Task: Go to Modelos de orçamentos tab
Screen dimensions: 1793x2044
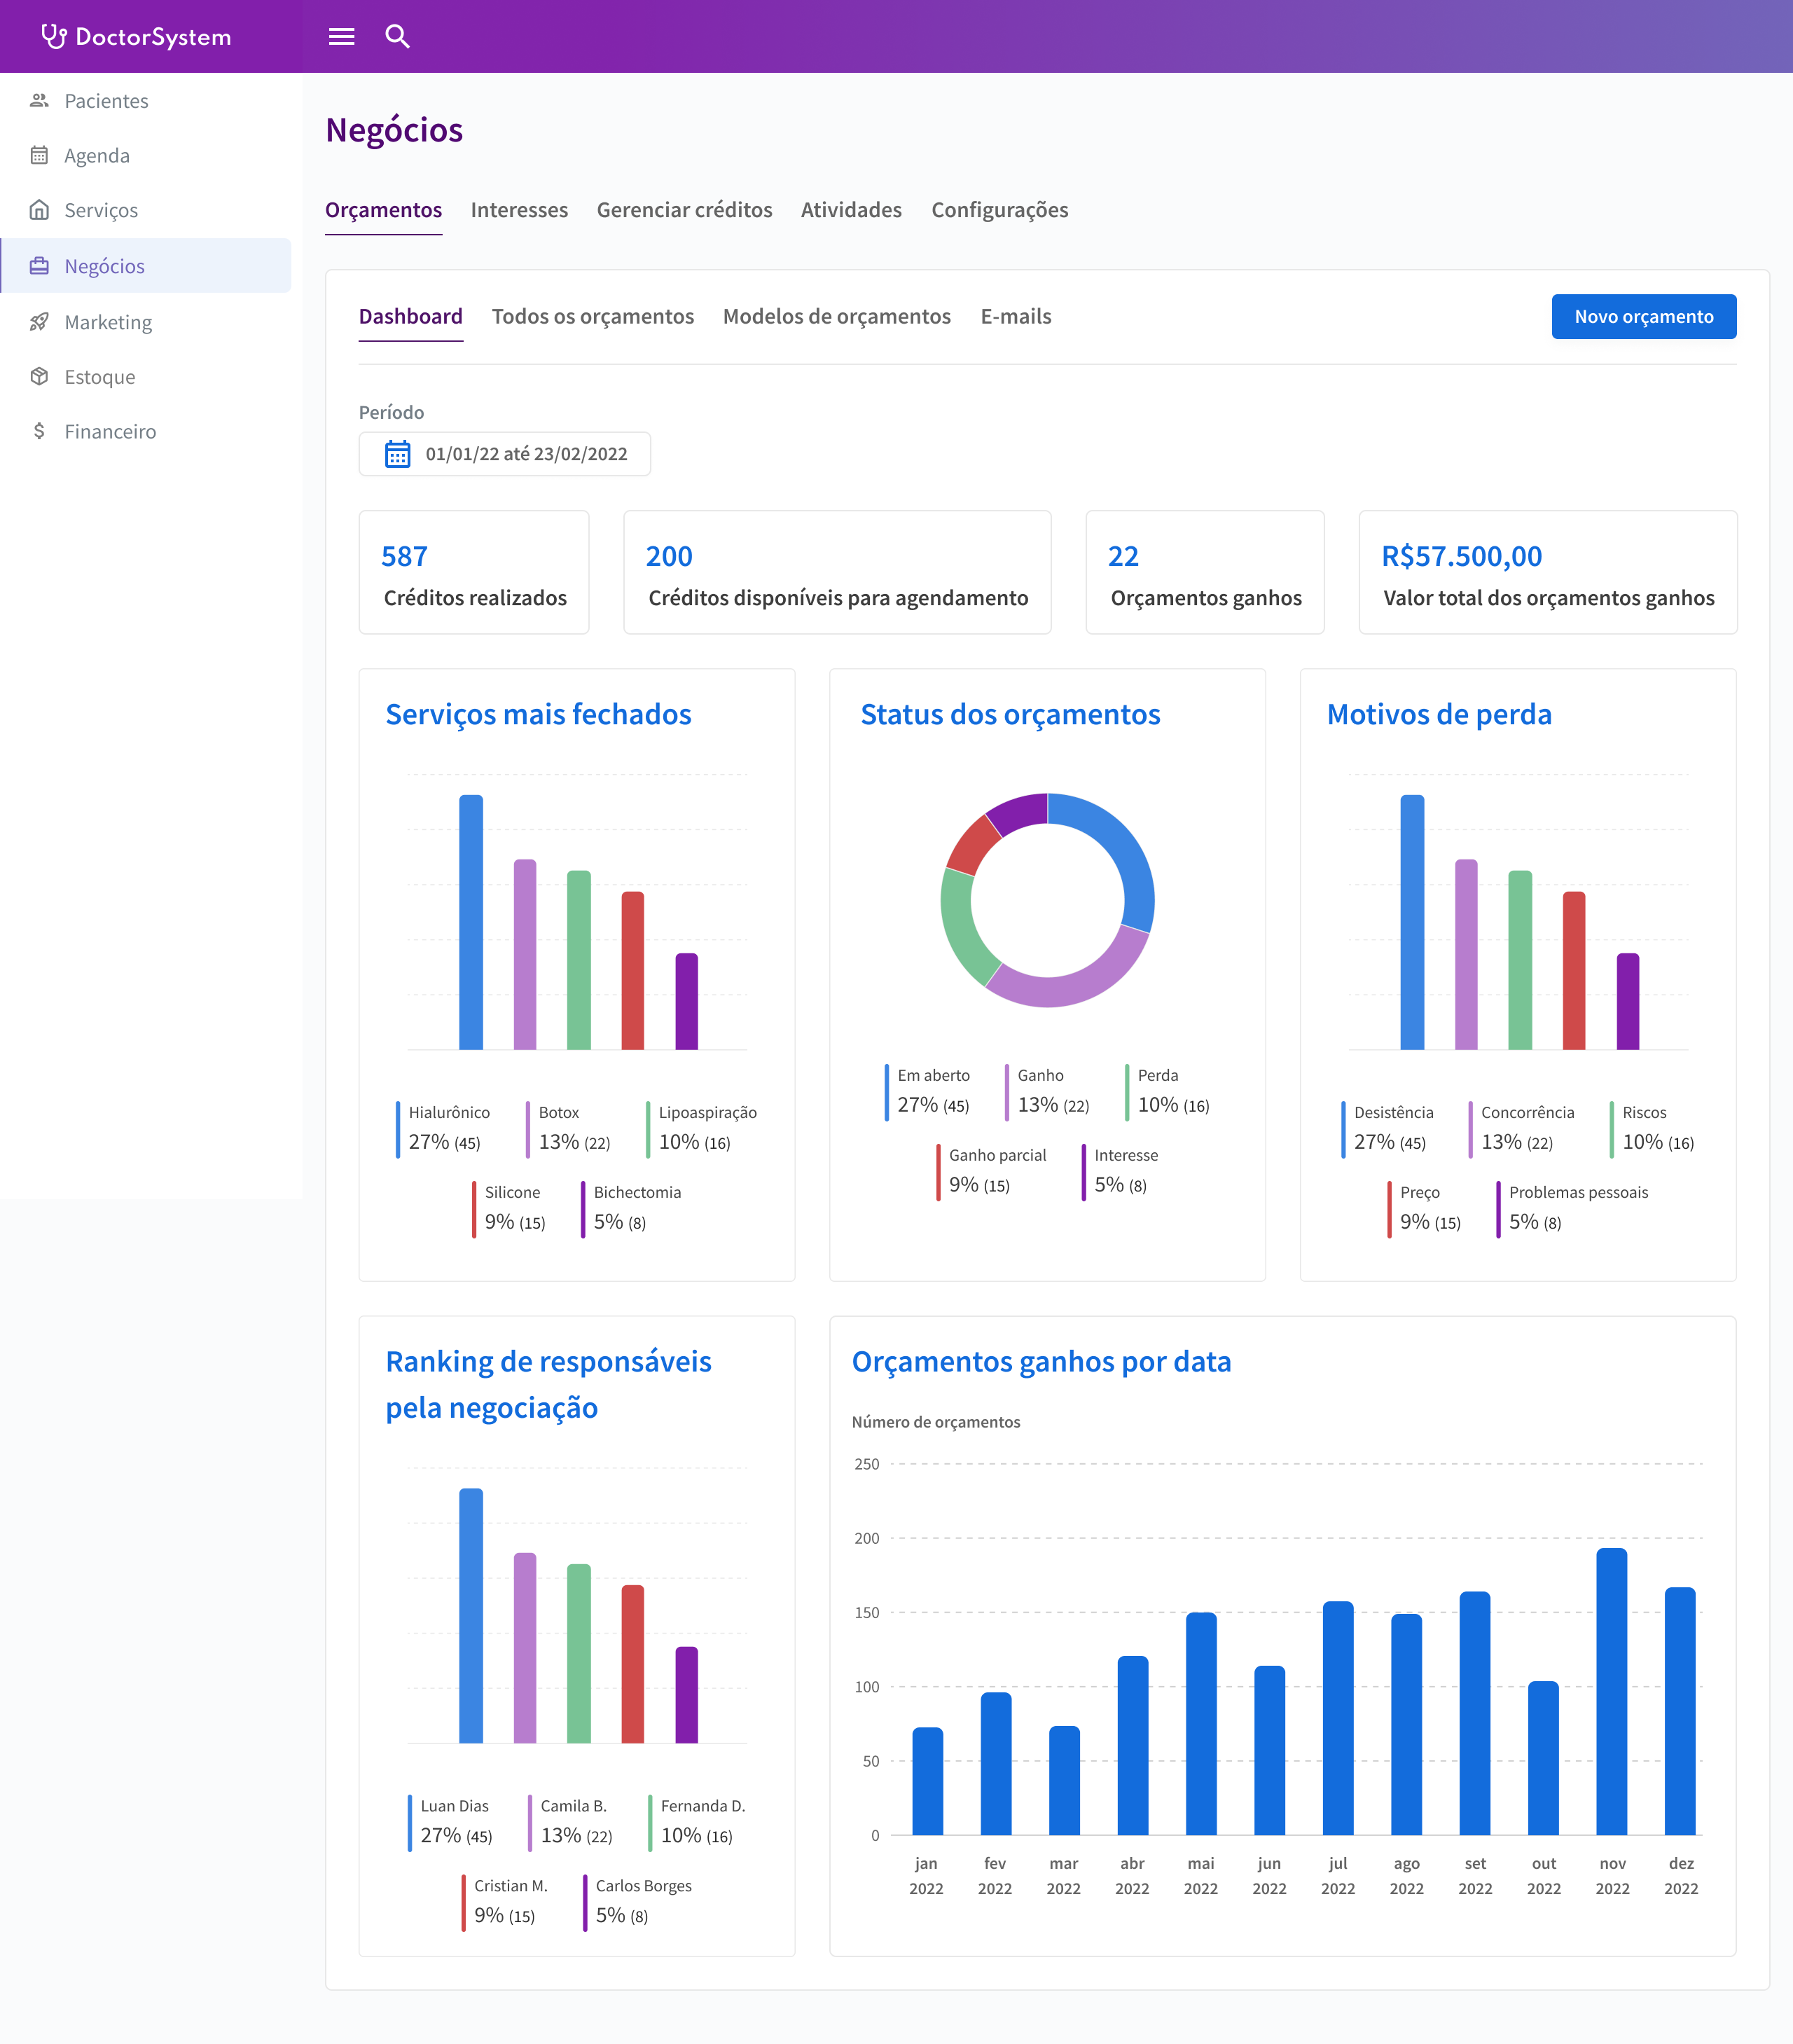Action: pos(836,317)
